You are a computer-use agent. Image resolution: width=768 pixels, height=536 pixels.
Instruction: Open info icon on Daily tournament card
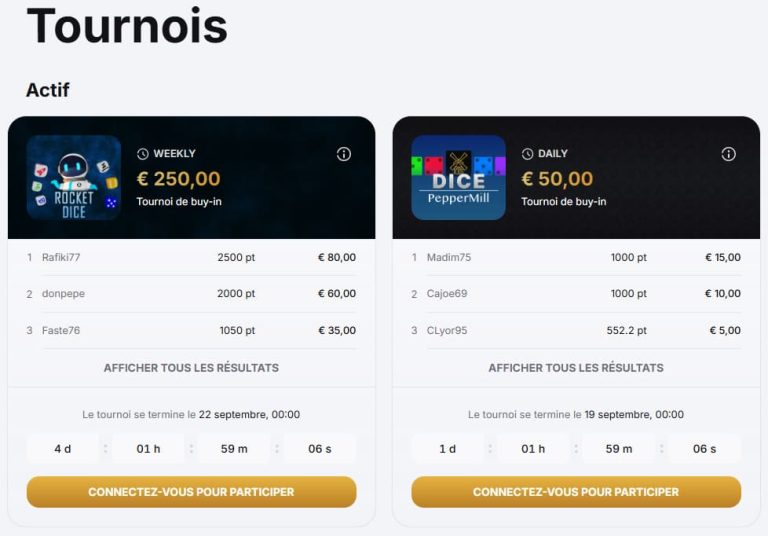pos(728,154)
